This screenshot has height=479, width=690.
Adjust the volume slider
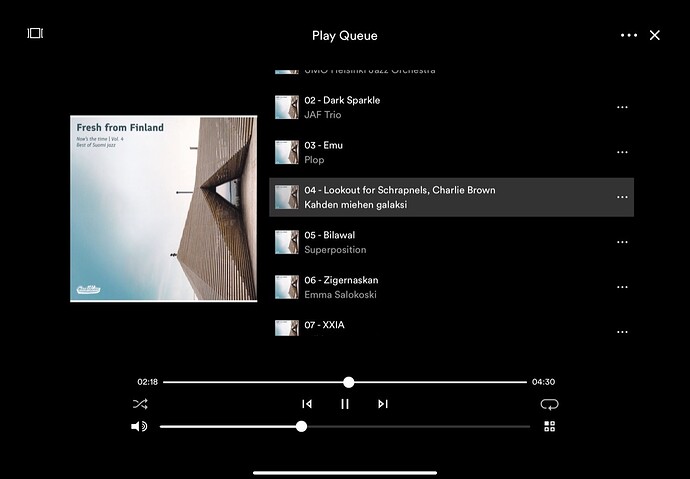pyautogui.click(x=345, y=426)
